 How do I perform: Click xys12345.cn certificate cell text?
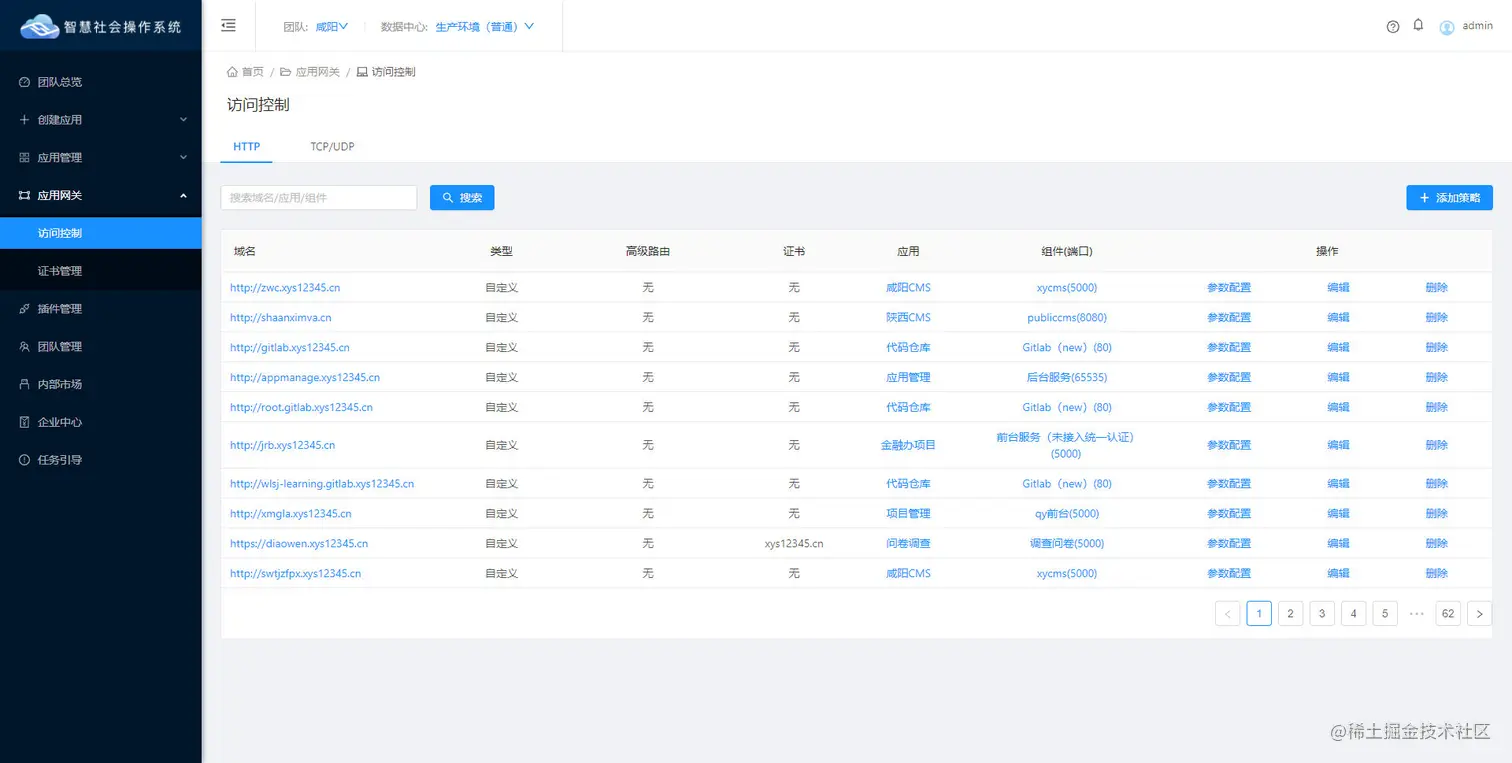coord(794,544)
